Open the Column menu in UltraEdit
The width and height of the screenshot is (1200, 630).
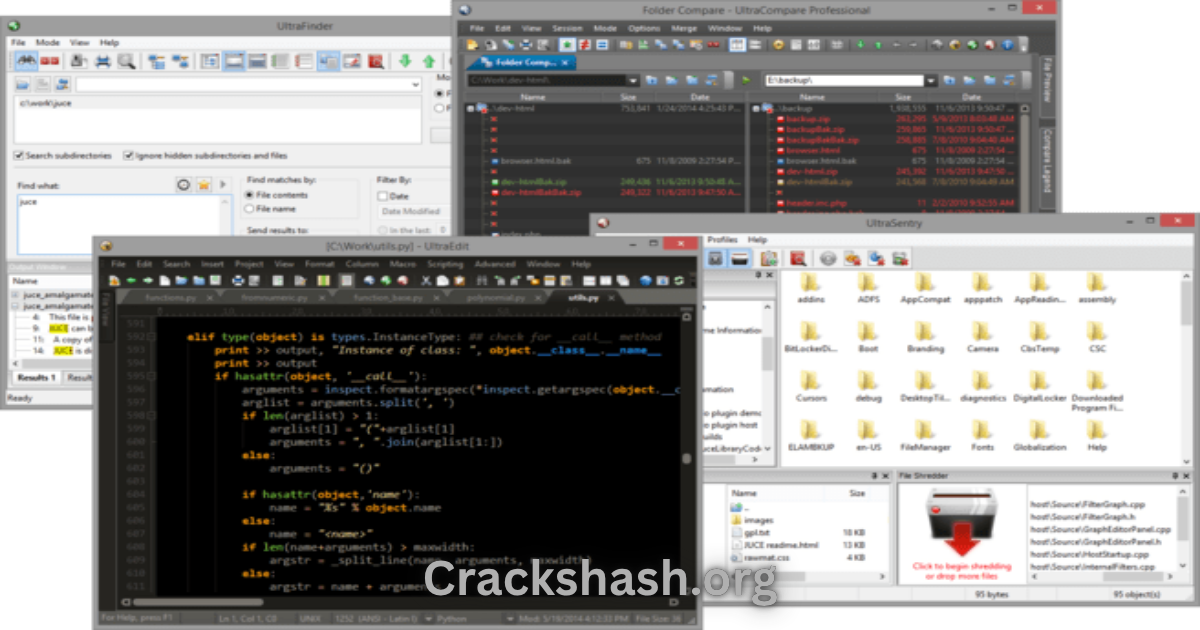tap(362, 264)
